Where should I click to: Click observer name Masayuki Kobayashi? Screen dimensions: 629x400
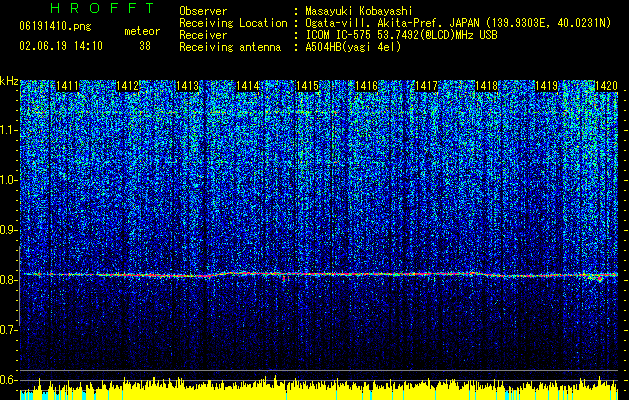coord(358,11)
